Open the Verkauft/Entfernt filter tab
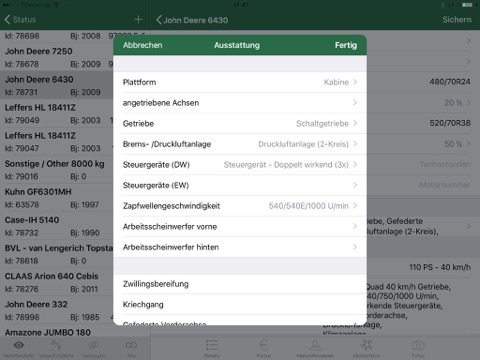 coord(56,348)
